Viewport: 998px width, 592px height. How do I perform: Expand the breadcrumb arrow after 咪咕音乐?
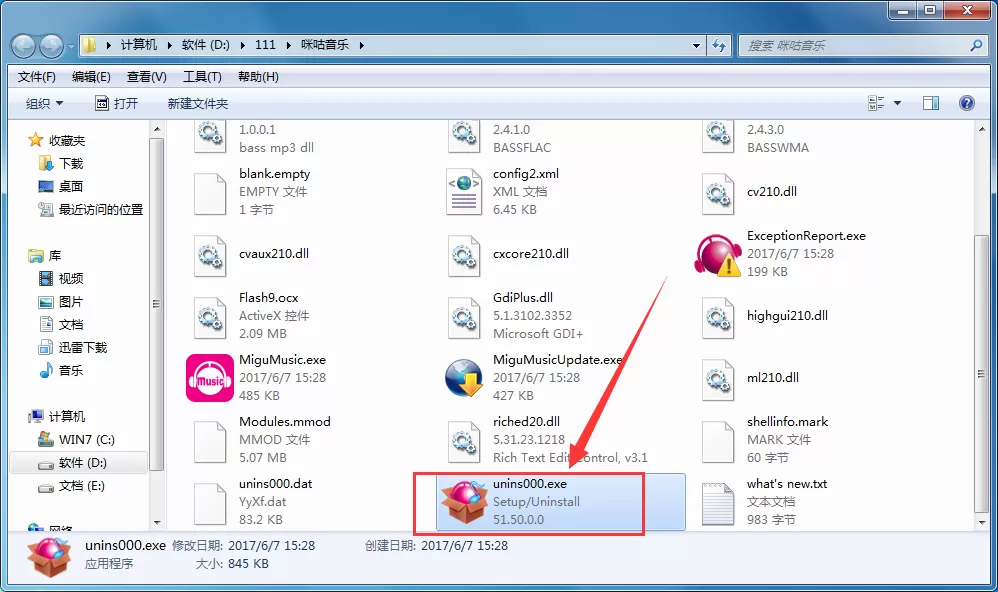362,45
